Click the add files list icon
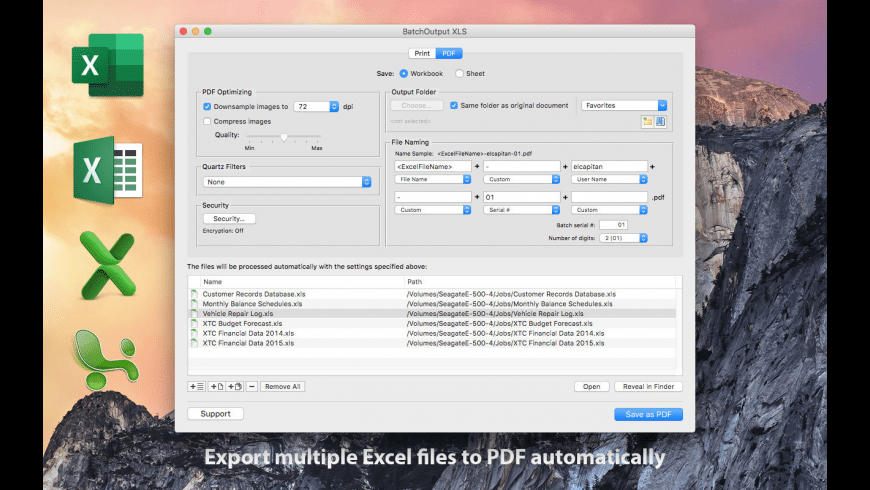The image size is (870, 490). click(196, 386)
